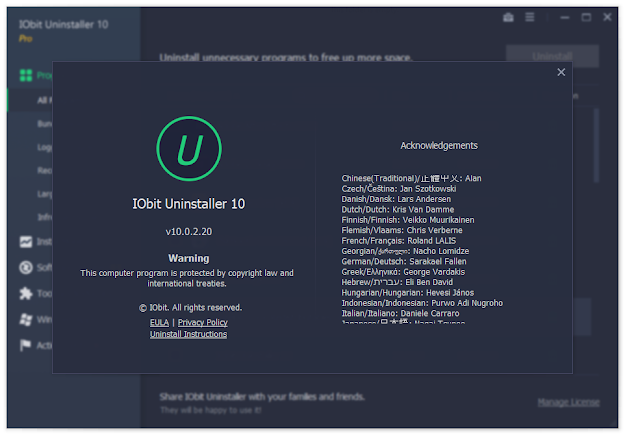
Task: Click the Danish translator Lars Andersen line
Action: [x=396, y=199]
